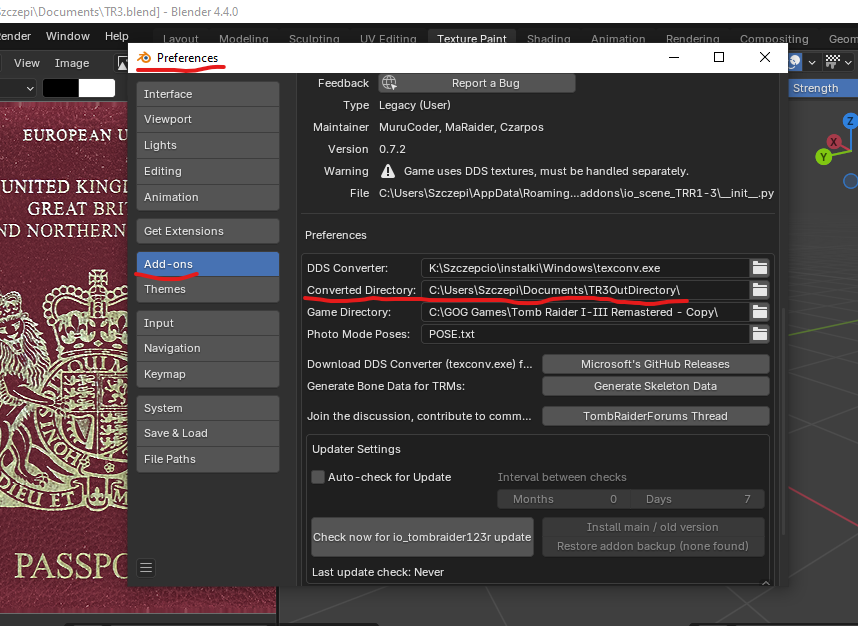Screen dimensions: 858x626
Task: Click folder icon beside Photo Mode Poses
Action: pyautogui.click(x=760, y=334)
